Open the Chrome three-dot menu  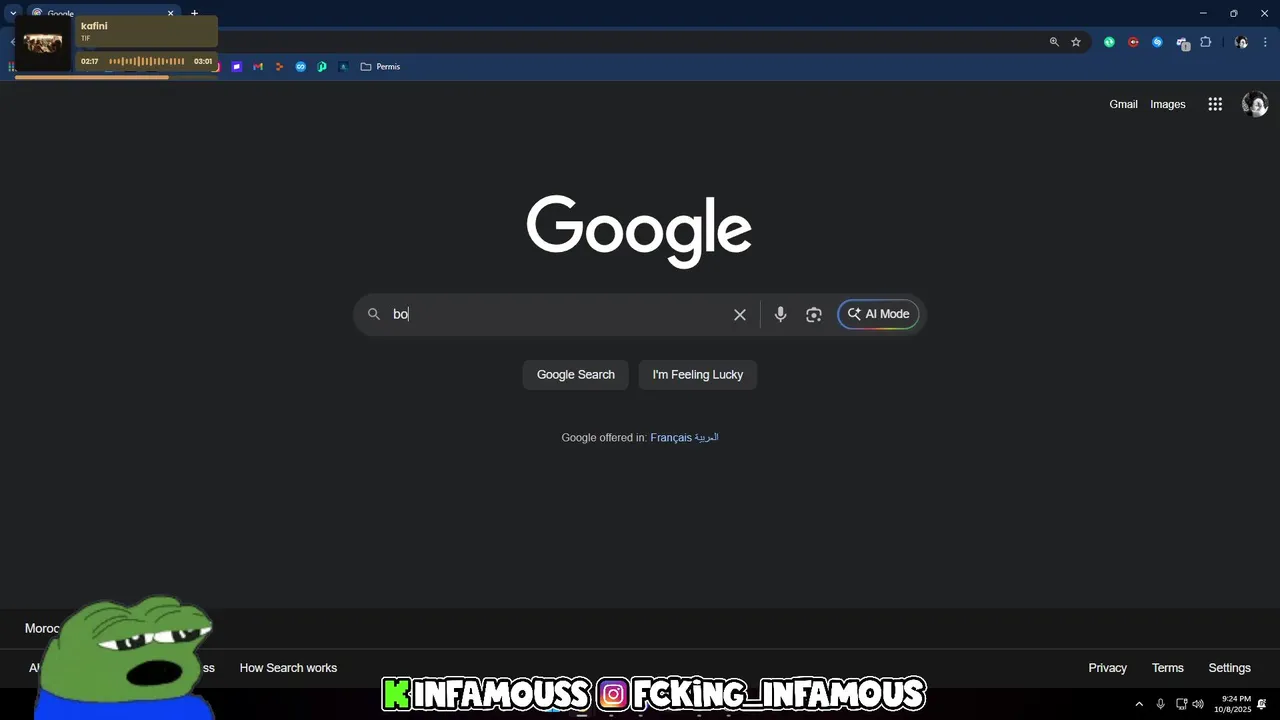tap(1265, 42)
